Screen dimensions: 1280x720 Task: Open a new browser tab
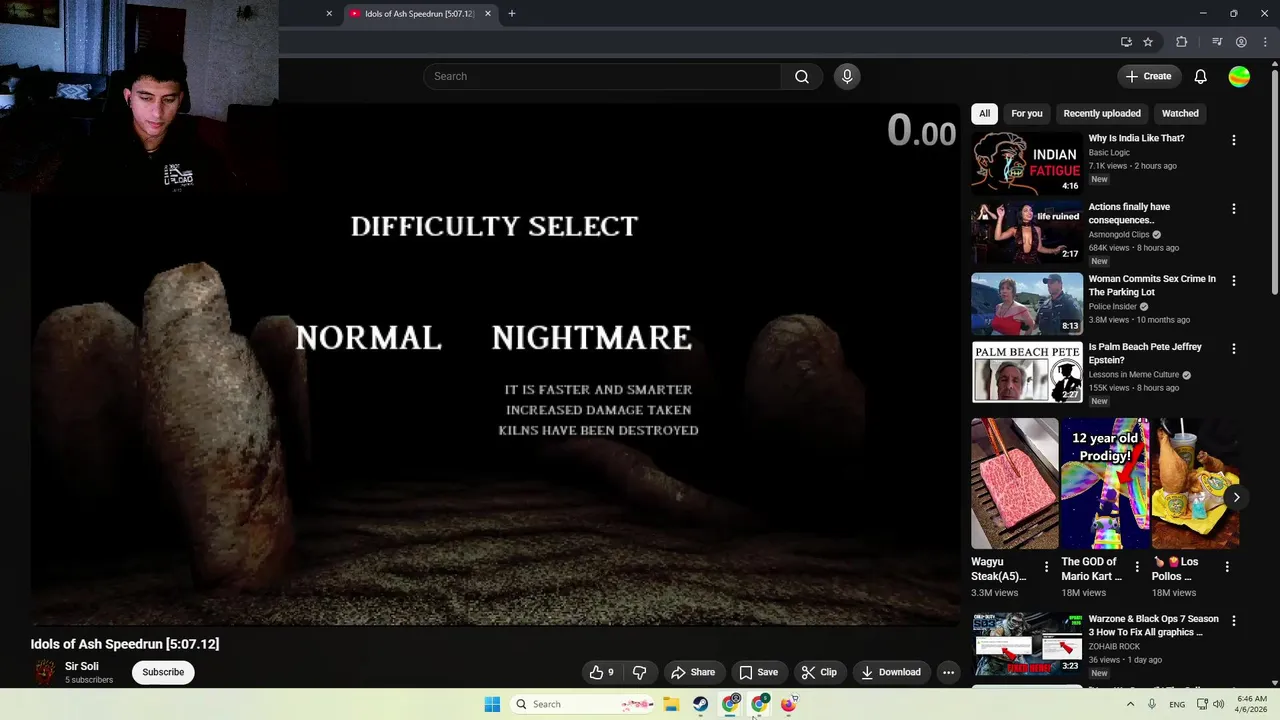pos(512,14)
